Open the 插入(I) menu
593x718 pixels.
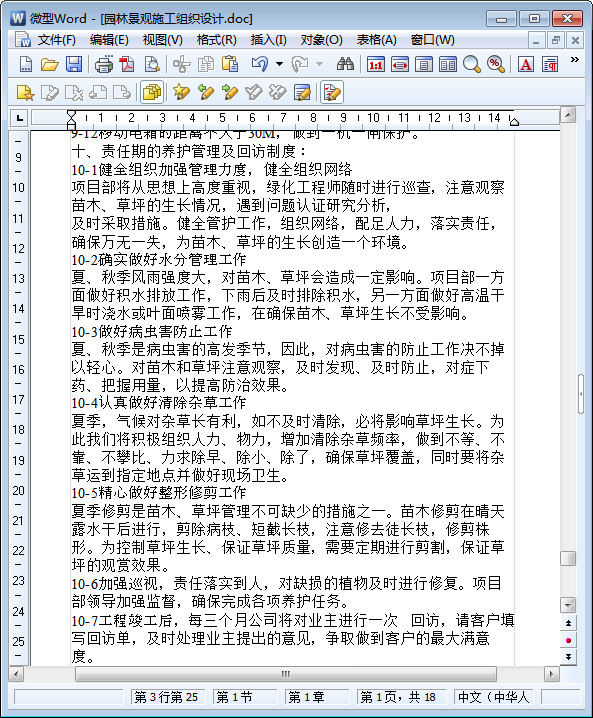pos(269,40)
